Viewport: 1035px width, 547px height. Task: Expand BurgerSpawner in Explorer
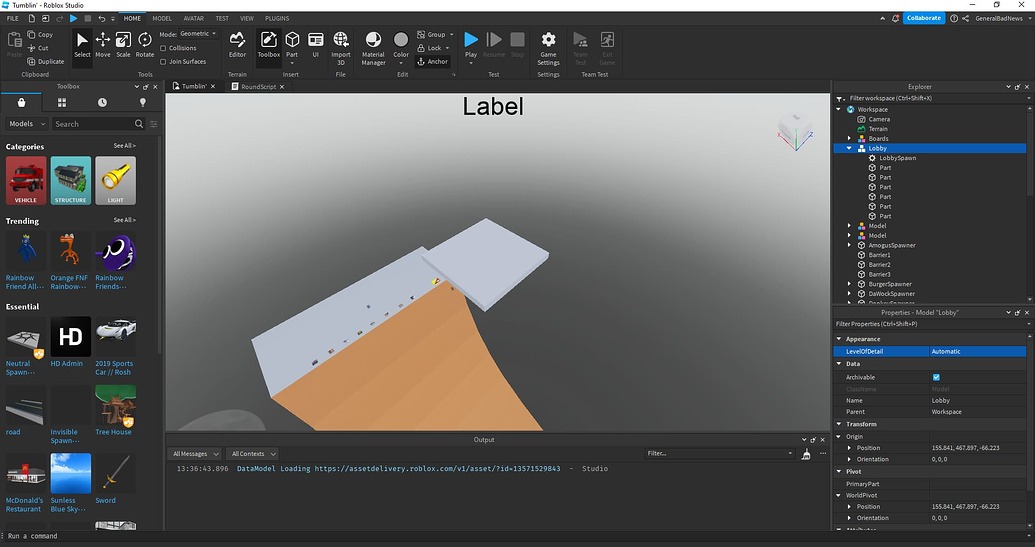(850, 284)
